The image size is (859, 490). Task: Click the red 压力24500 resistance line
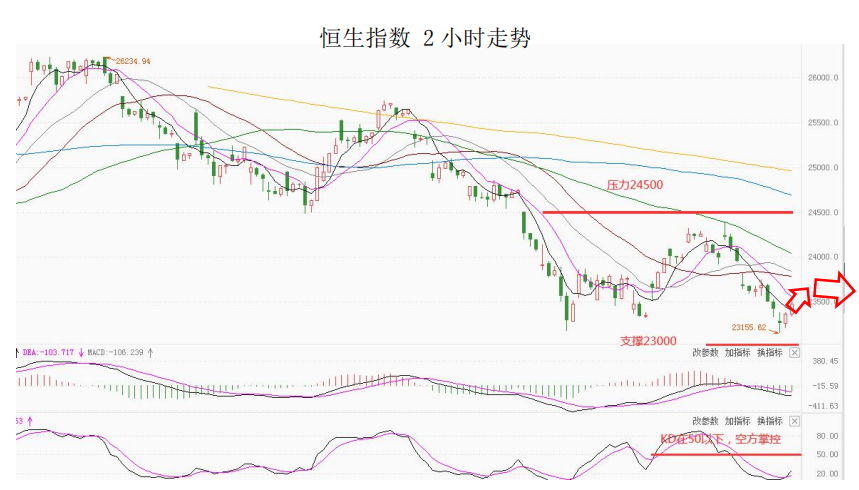pos(667,212)
